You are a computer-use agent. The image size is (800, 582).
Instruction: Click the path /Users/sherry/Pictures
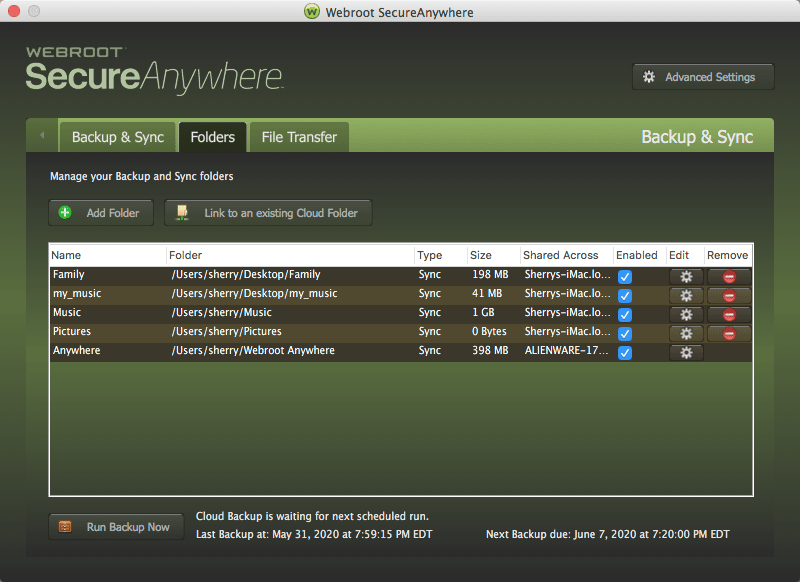(x=227, y=331)
